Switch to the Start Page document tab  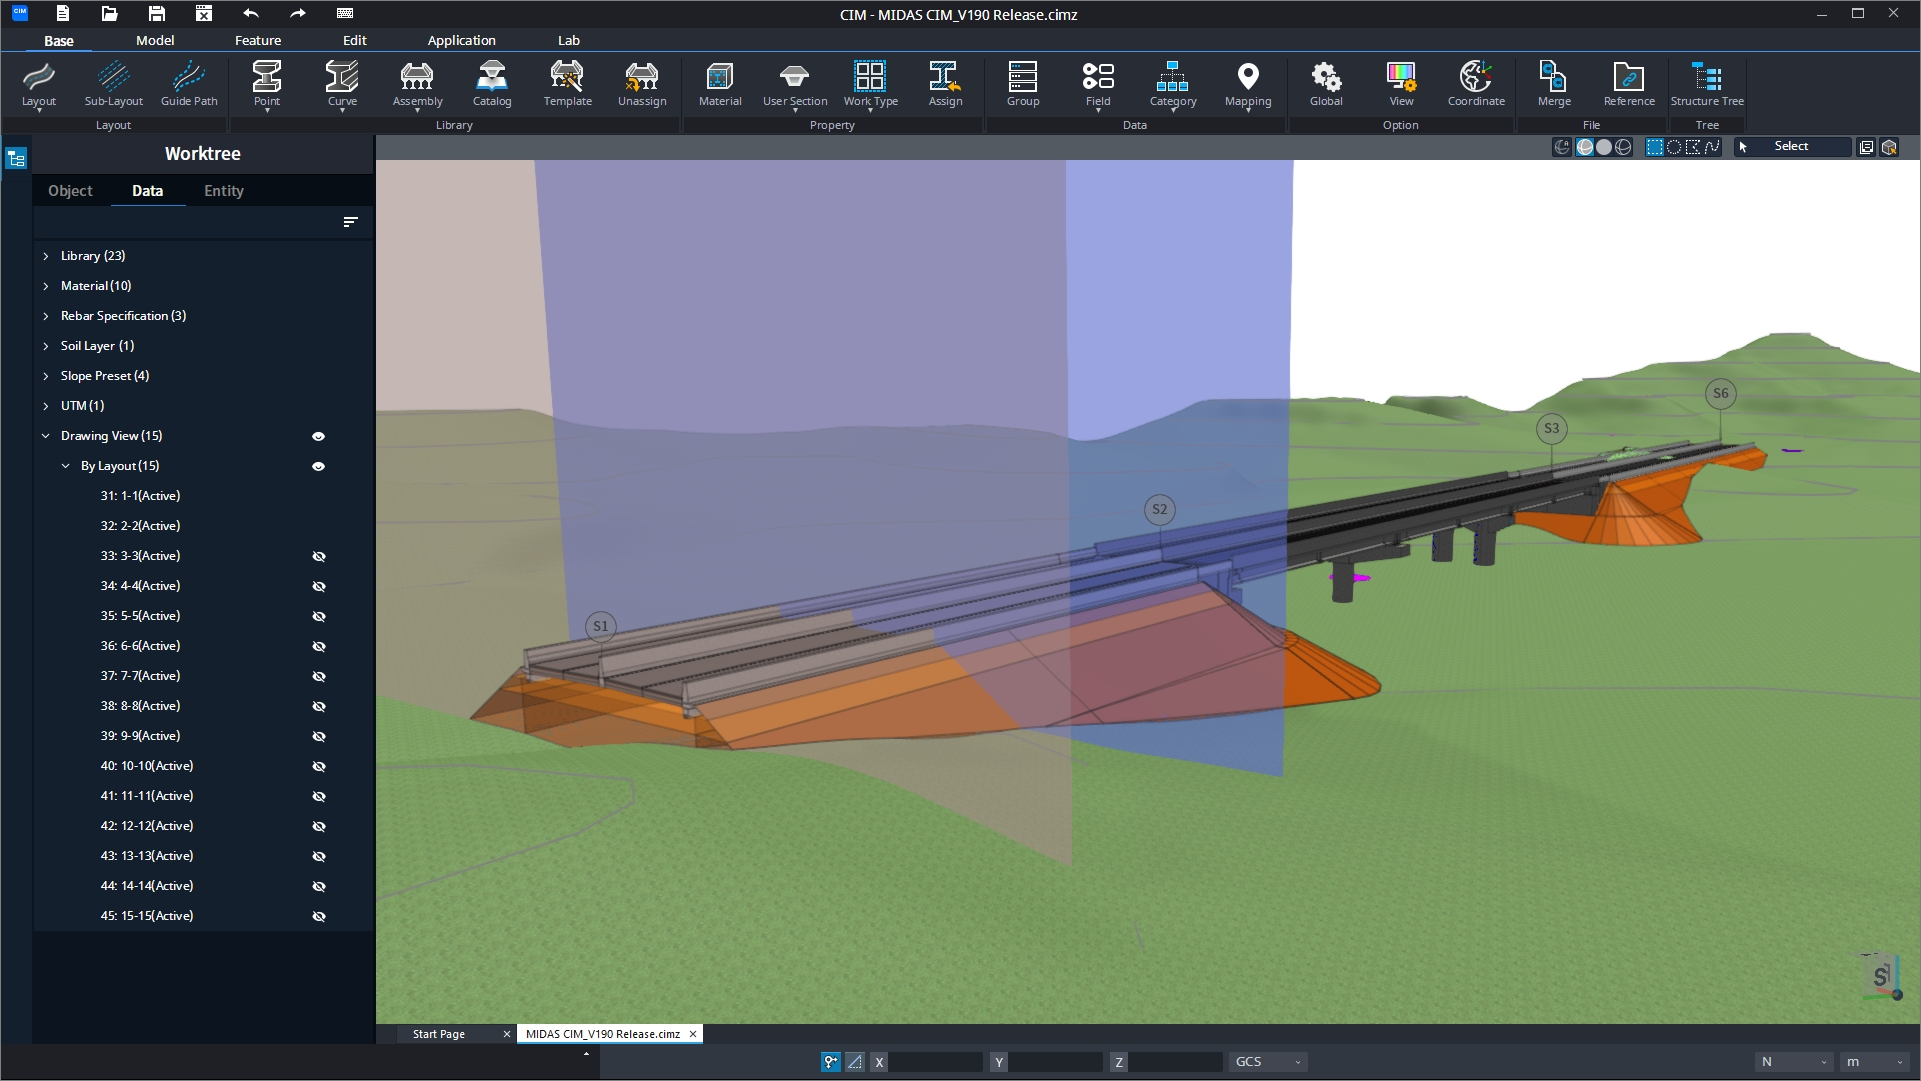(439, 1034)
